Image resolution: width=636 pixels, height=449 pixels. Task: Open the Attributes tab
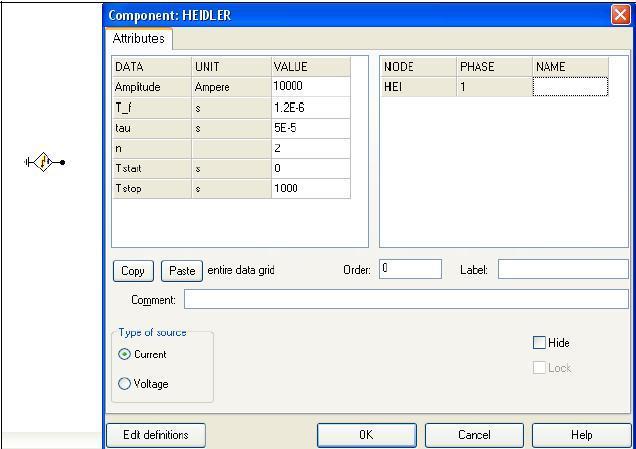coord(139,39)
